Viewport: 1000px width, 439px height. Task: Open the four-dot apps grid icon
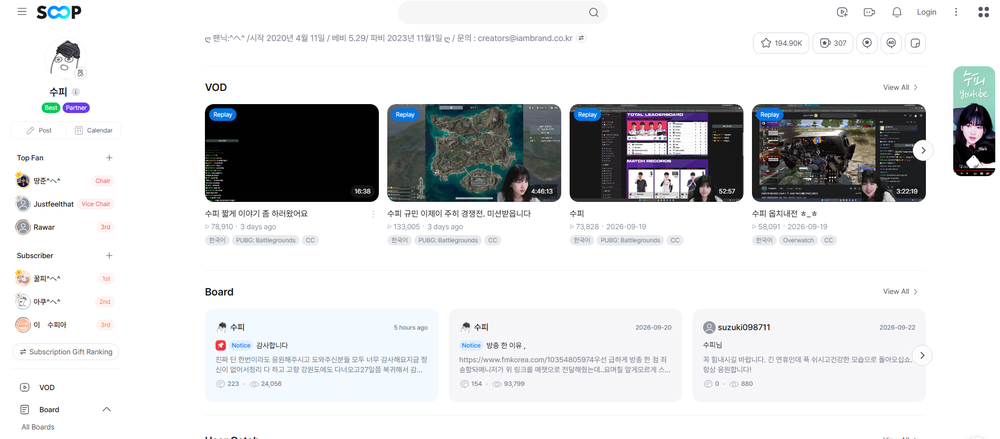click(x=983, y=12)
